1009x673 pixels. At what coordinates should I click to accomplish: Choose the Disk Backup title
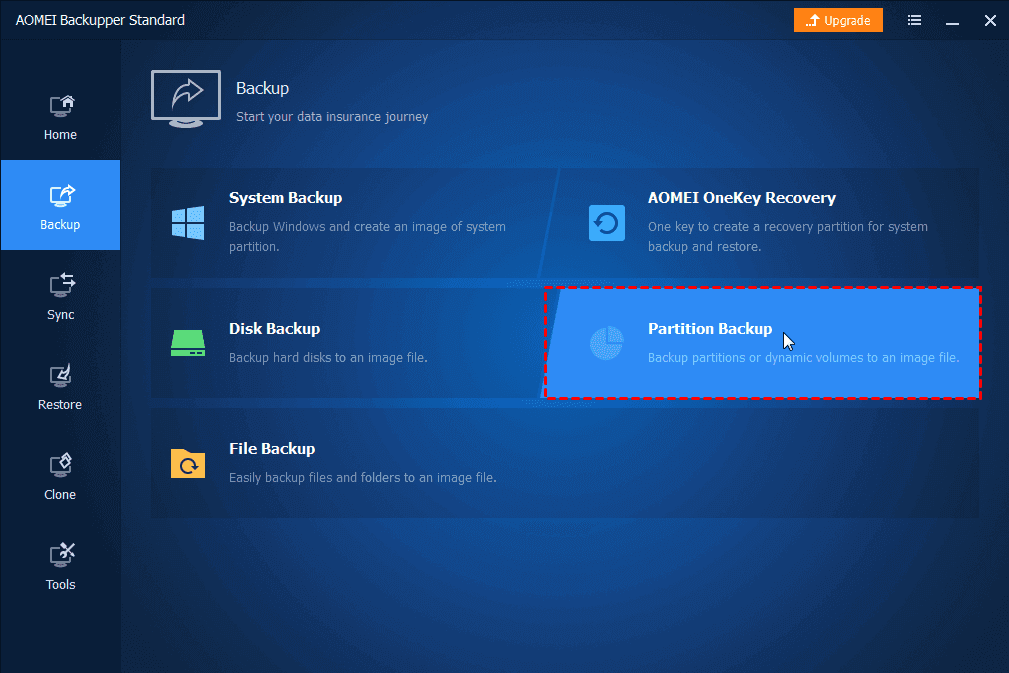(x=275, y=329)
